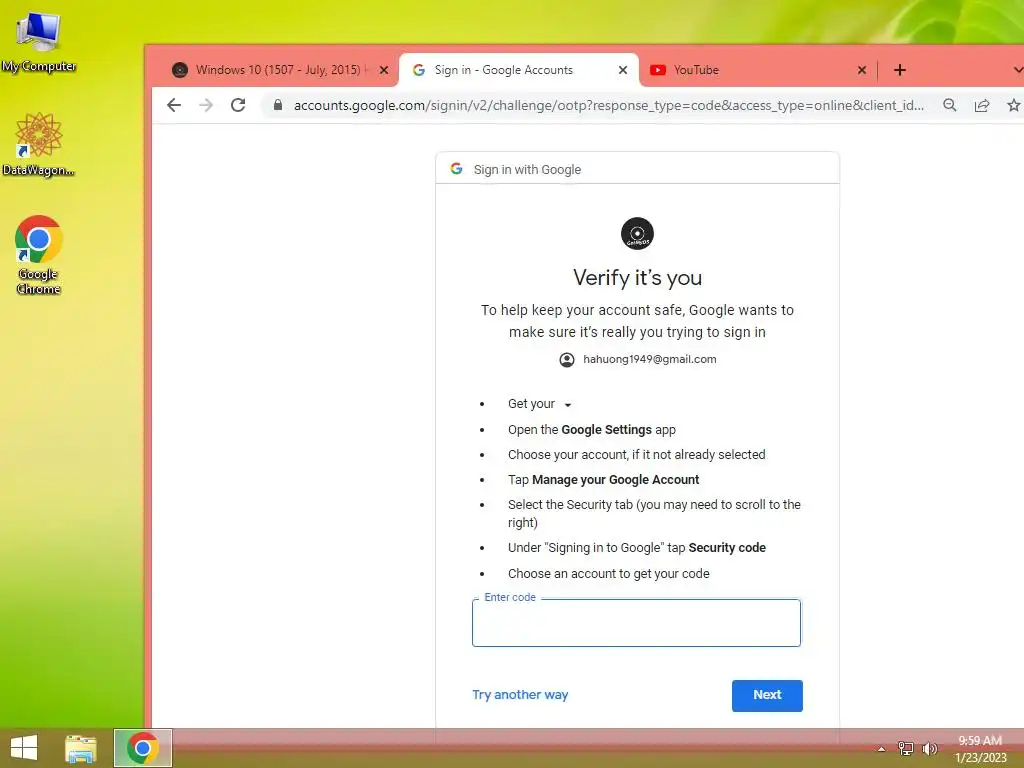Open the zoom magnifier in address bar

pyautogui.click(x=950, y=105)
